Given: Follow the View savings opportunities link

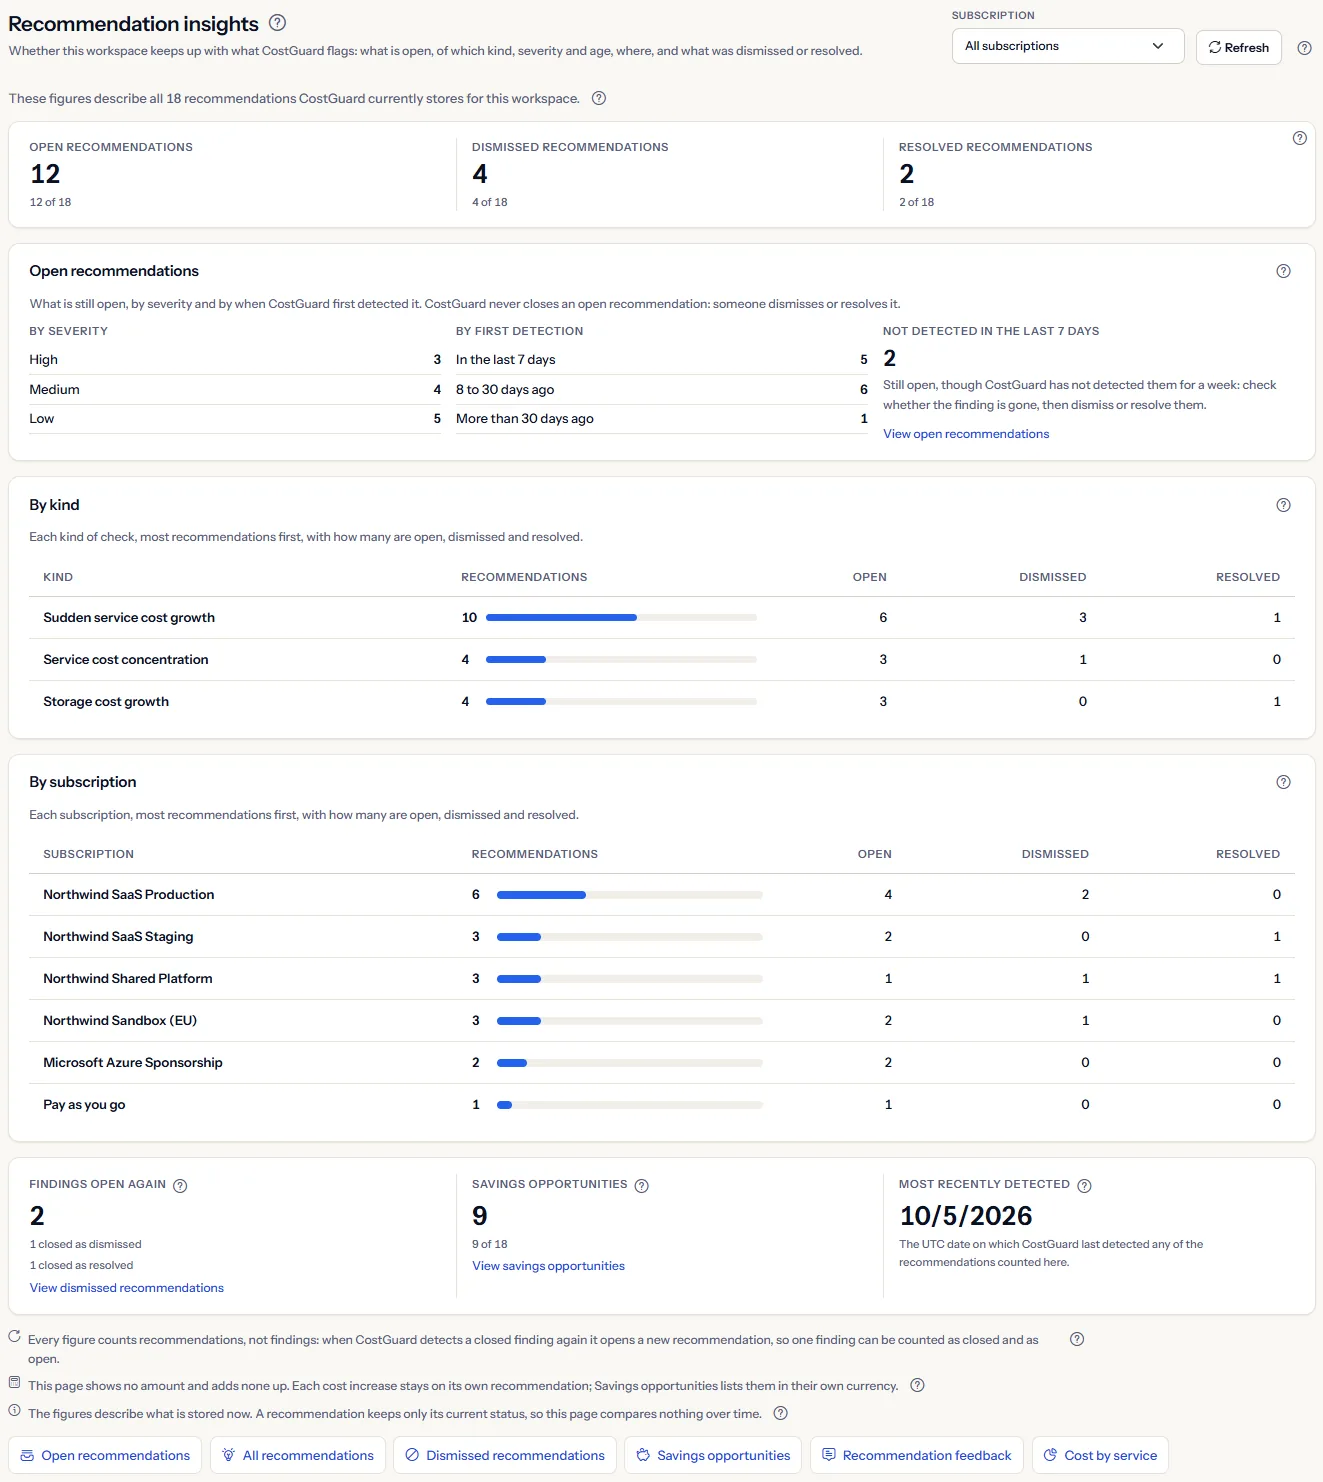Looking at the screenshot, I should click(548, 1266).
